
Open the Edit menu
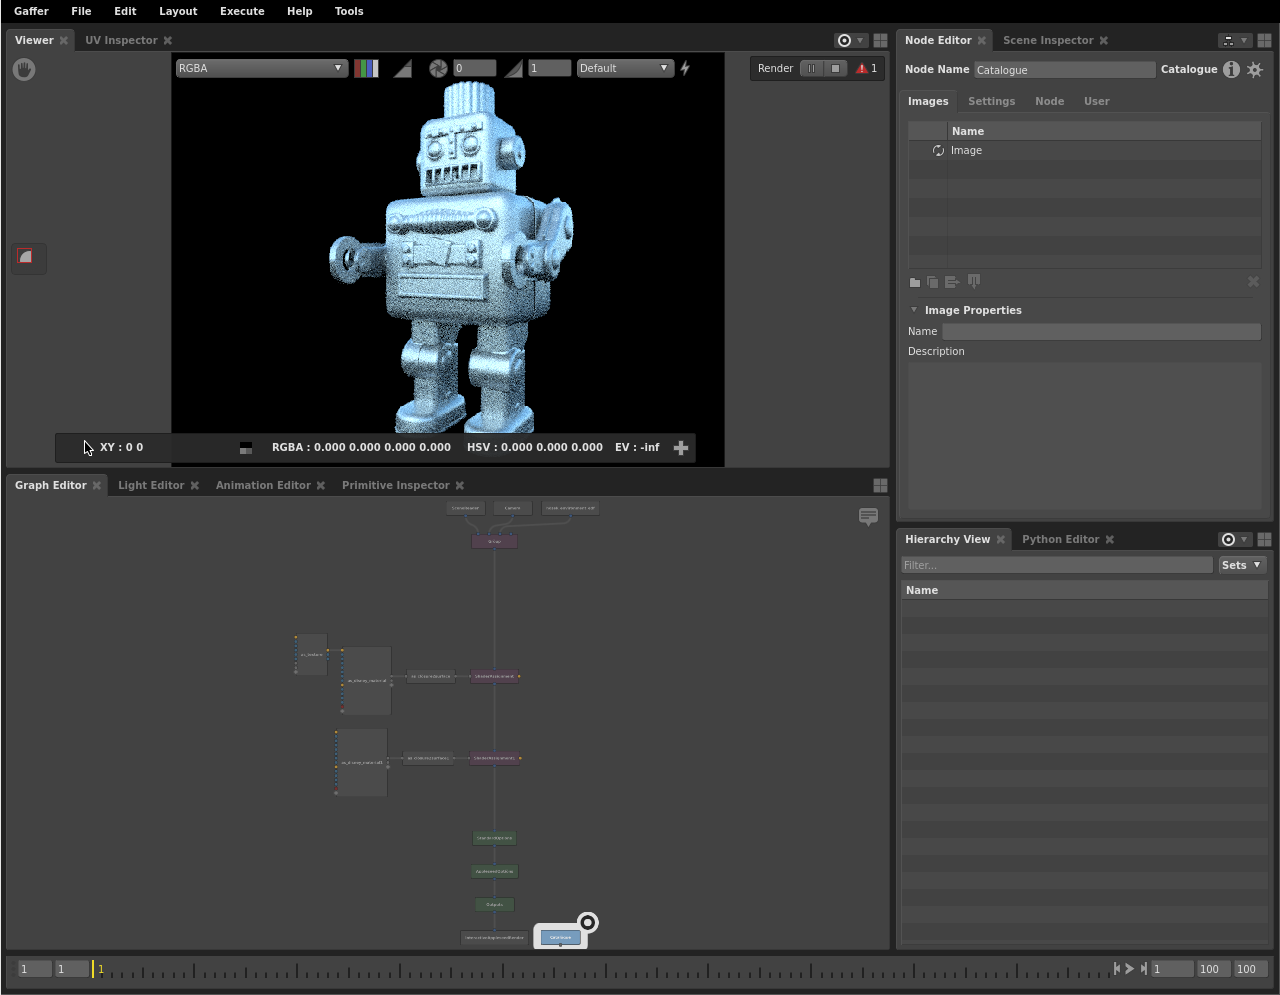[125, 11]
